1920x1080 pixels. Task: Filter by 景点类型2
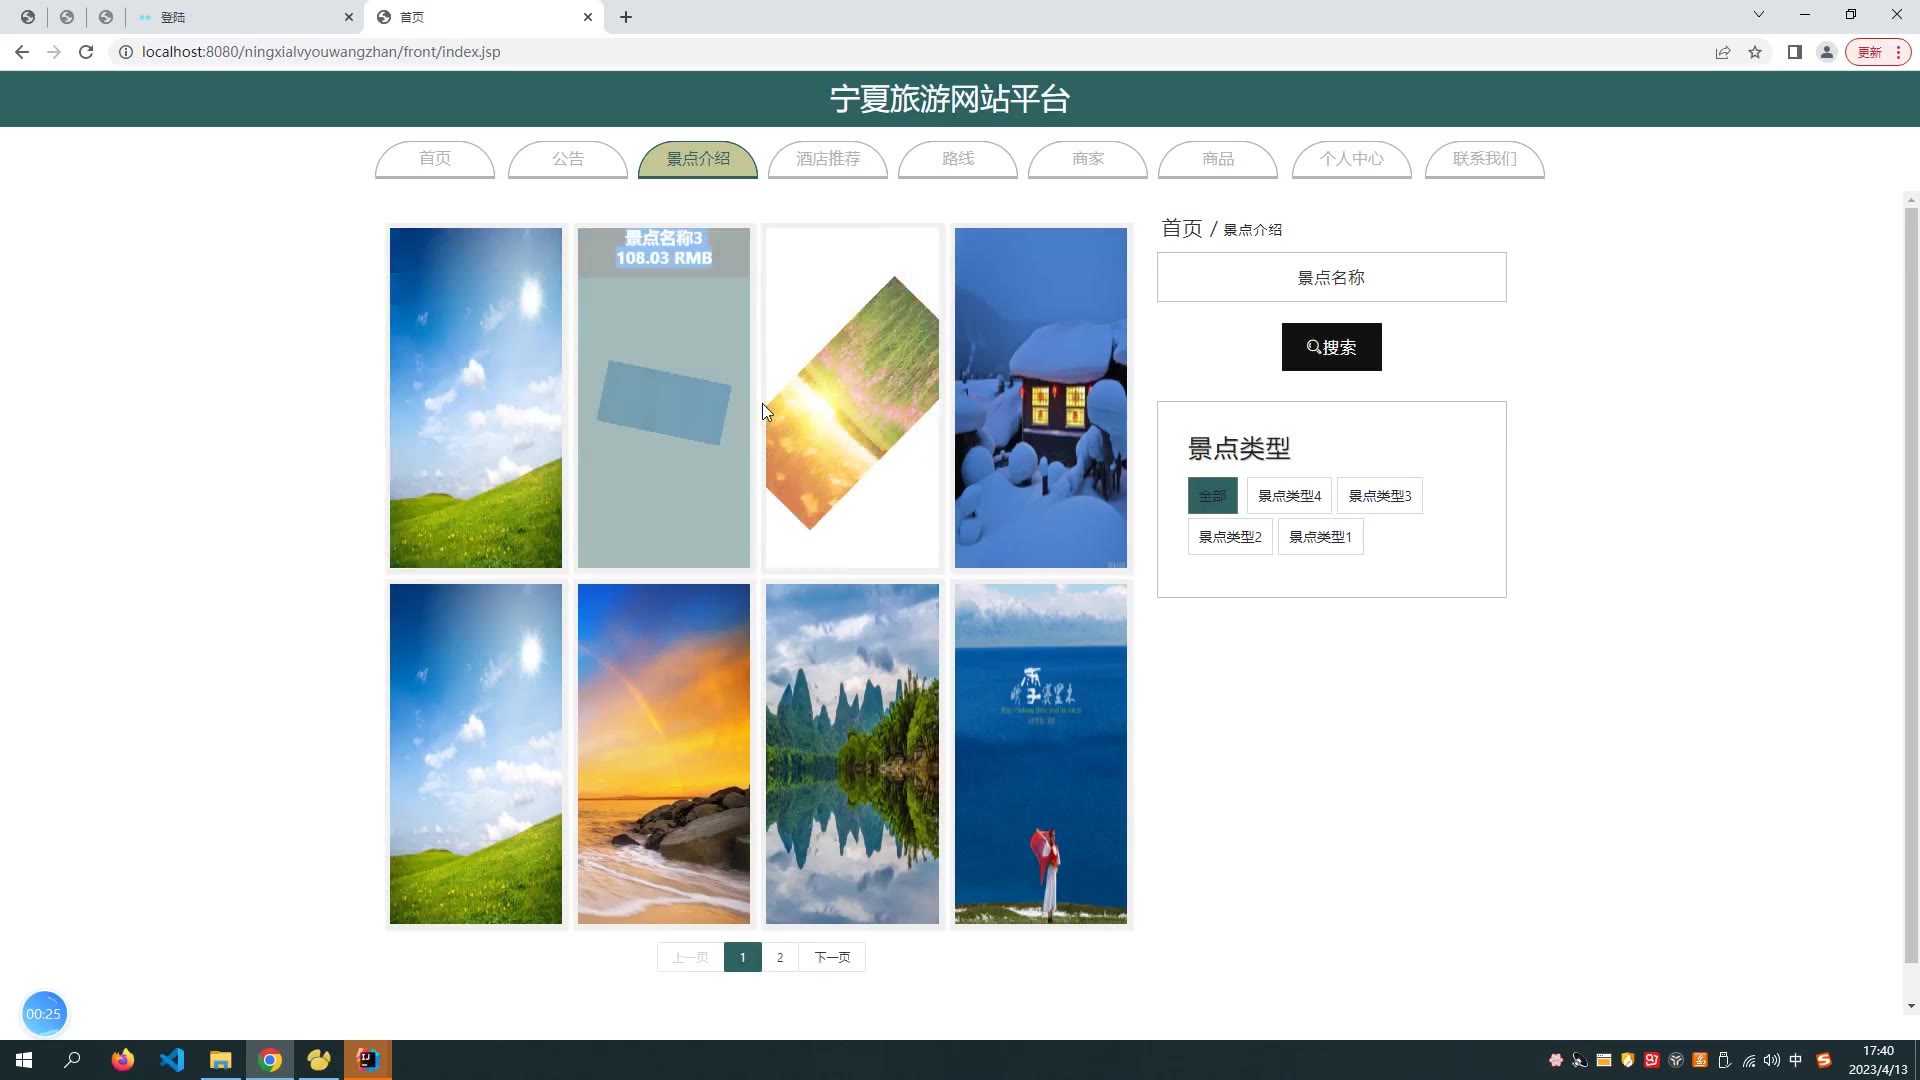point(1230,537)
